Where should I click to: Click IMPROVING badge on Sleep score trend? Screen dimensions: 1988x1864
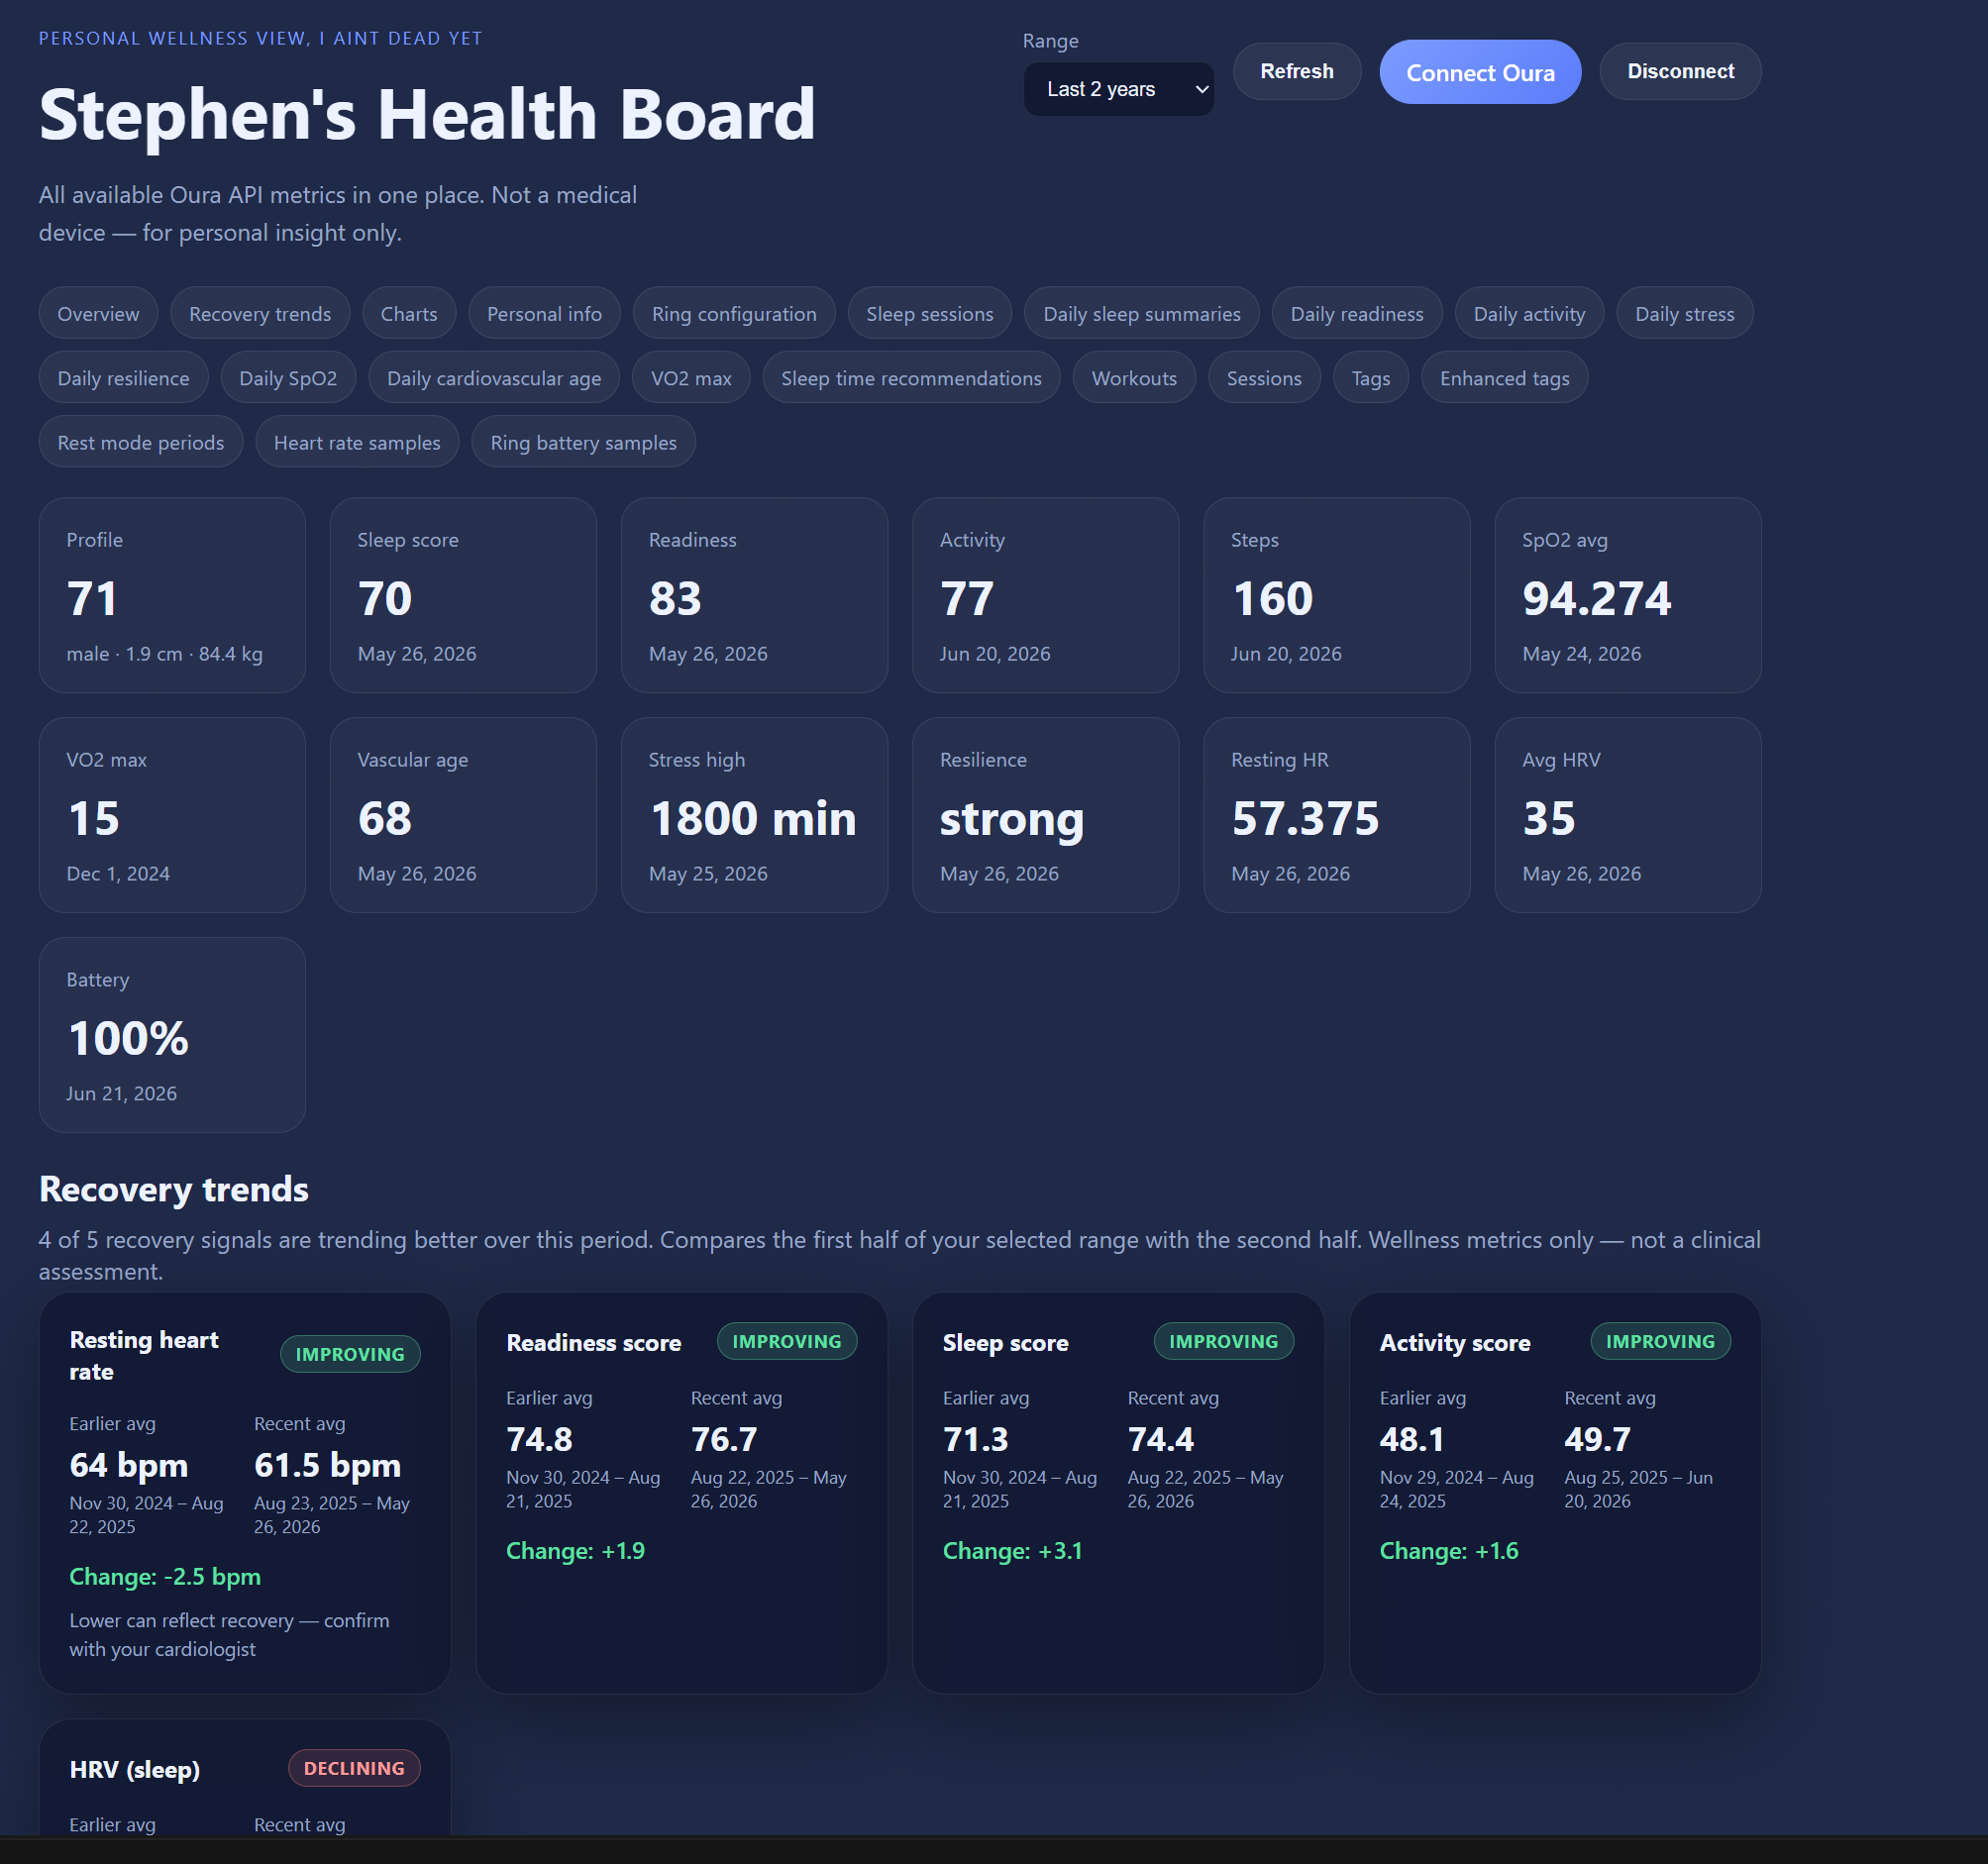(1224, 1341)
